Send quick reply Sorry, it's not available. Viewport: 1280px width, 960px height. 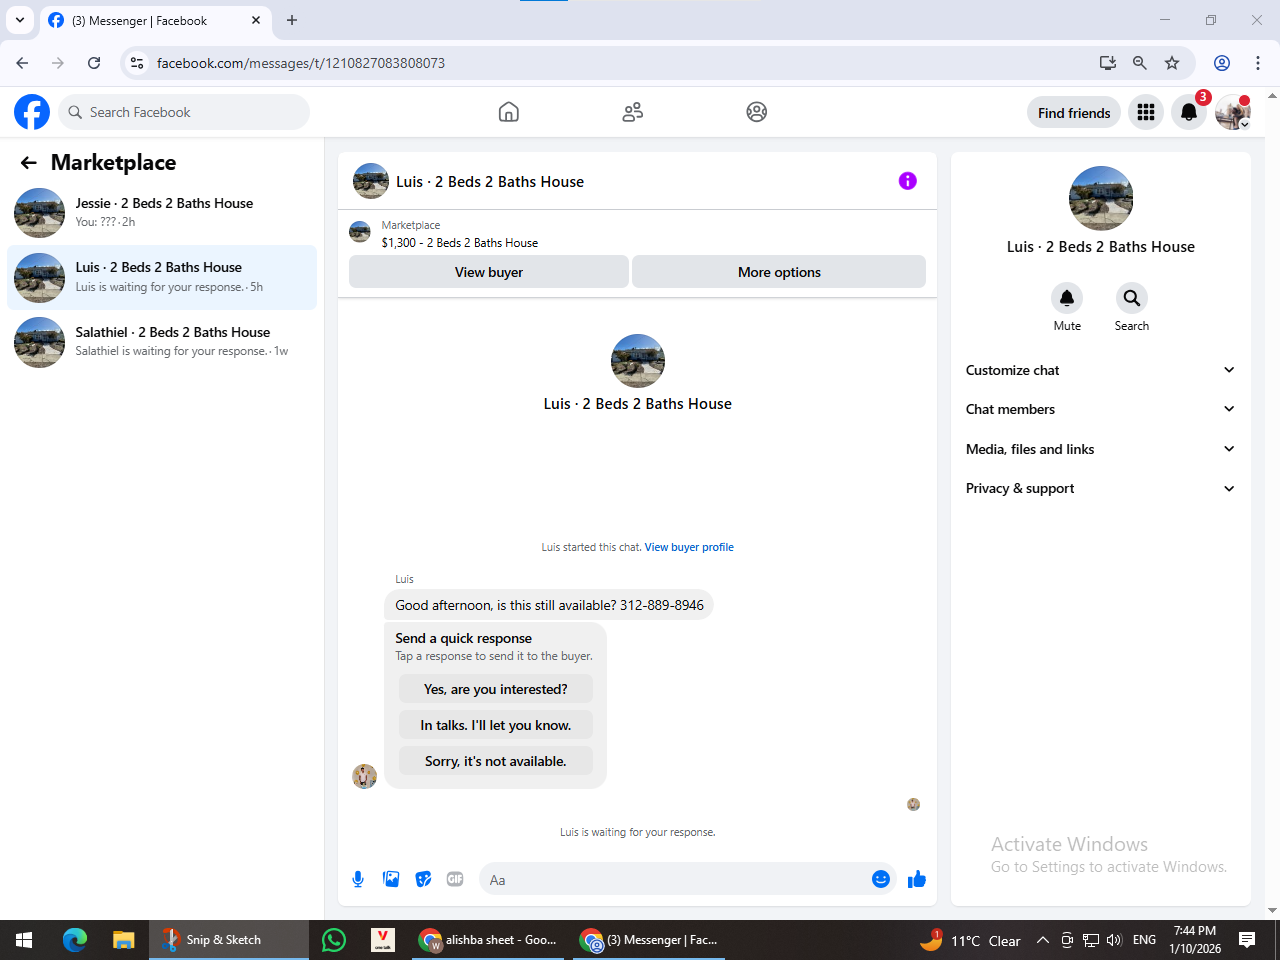496,761
